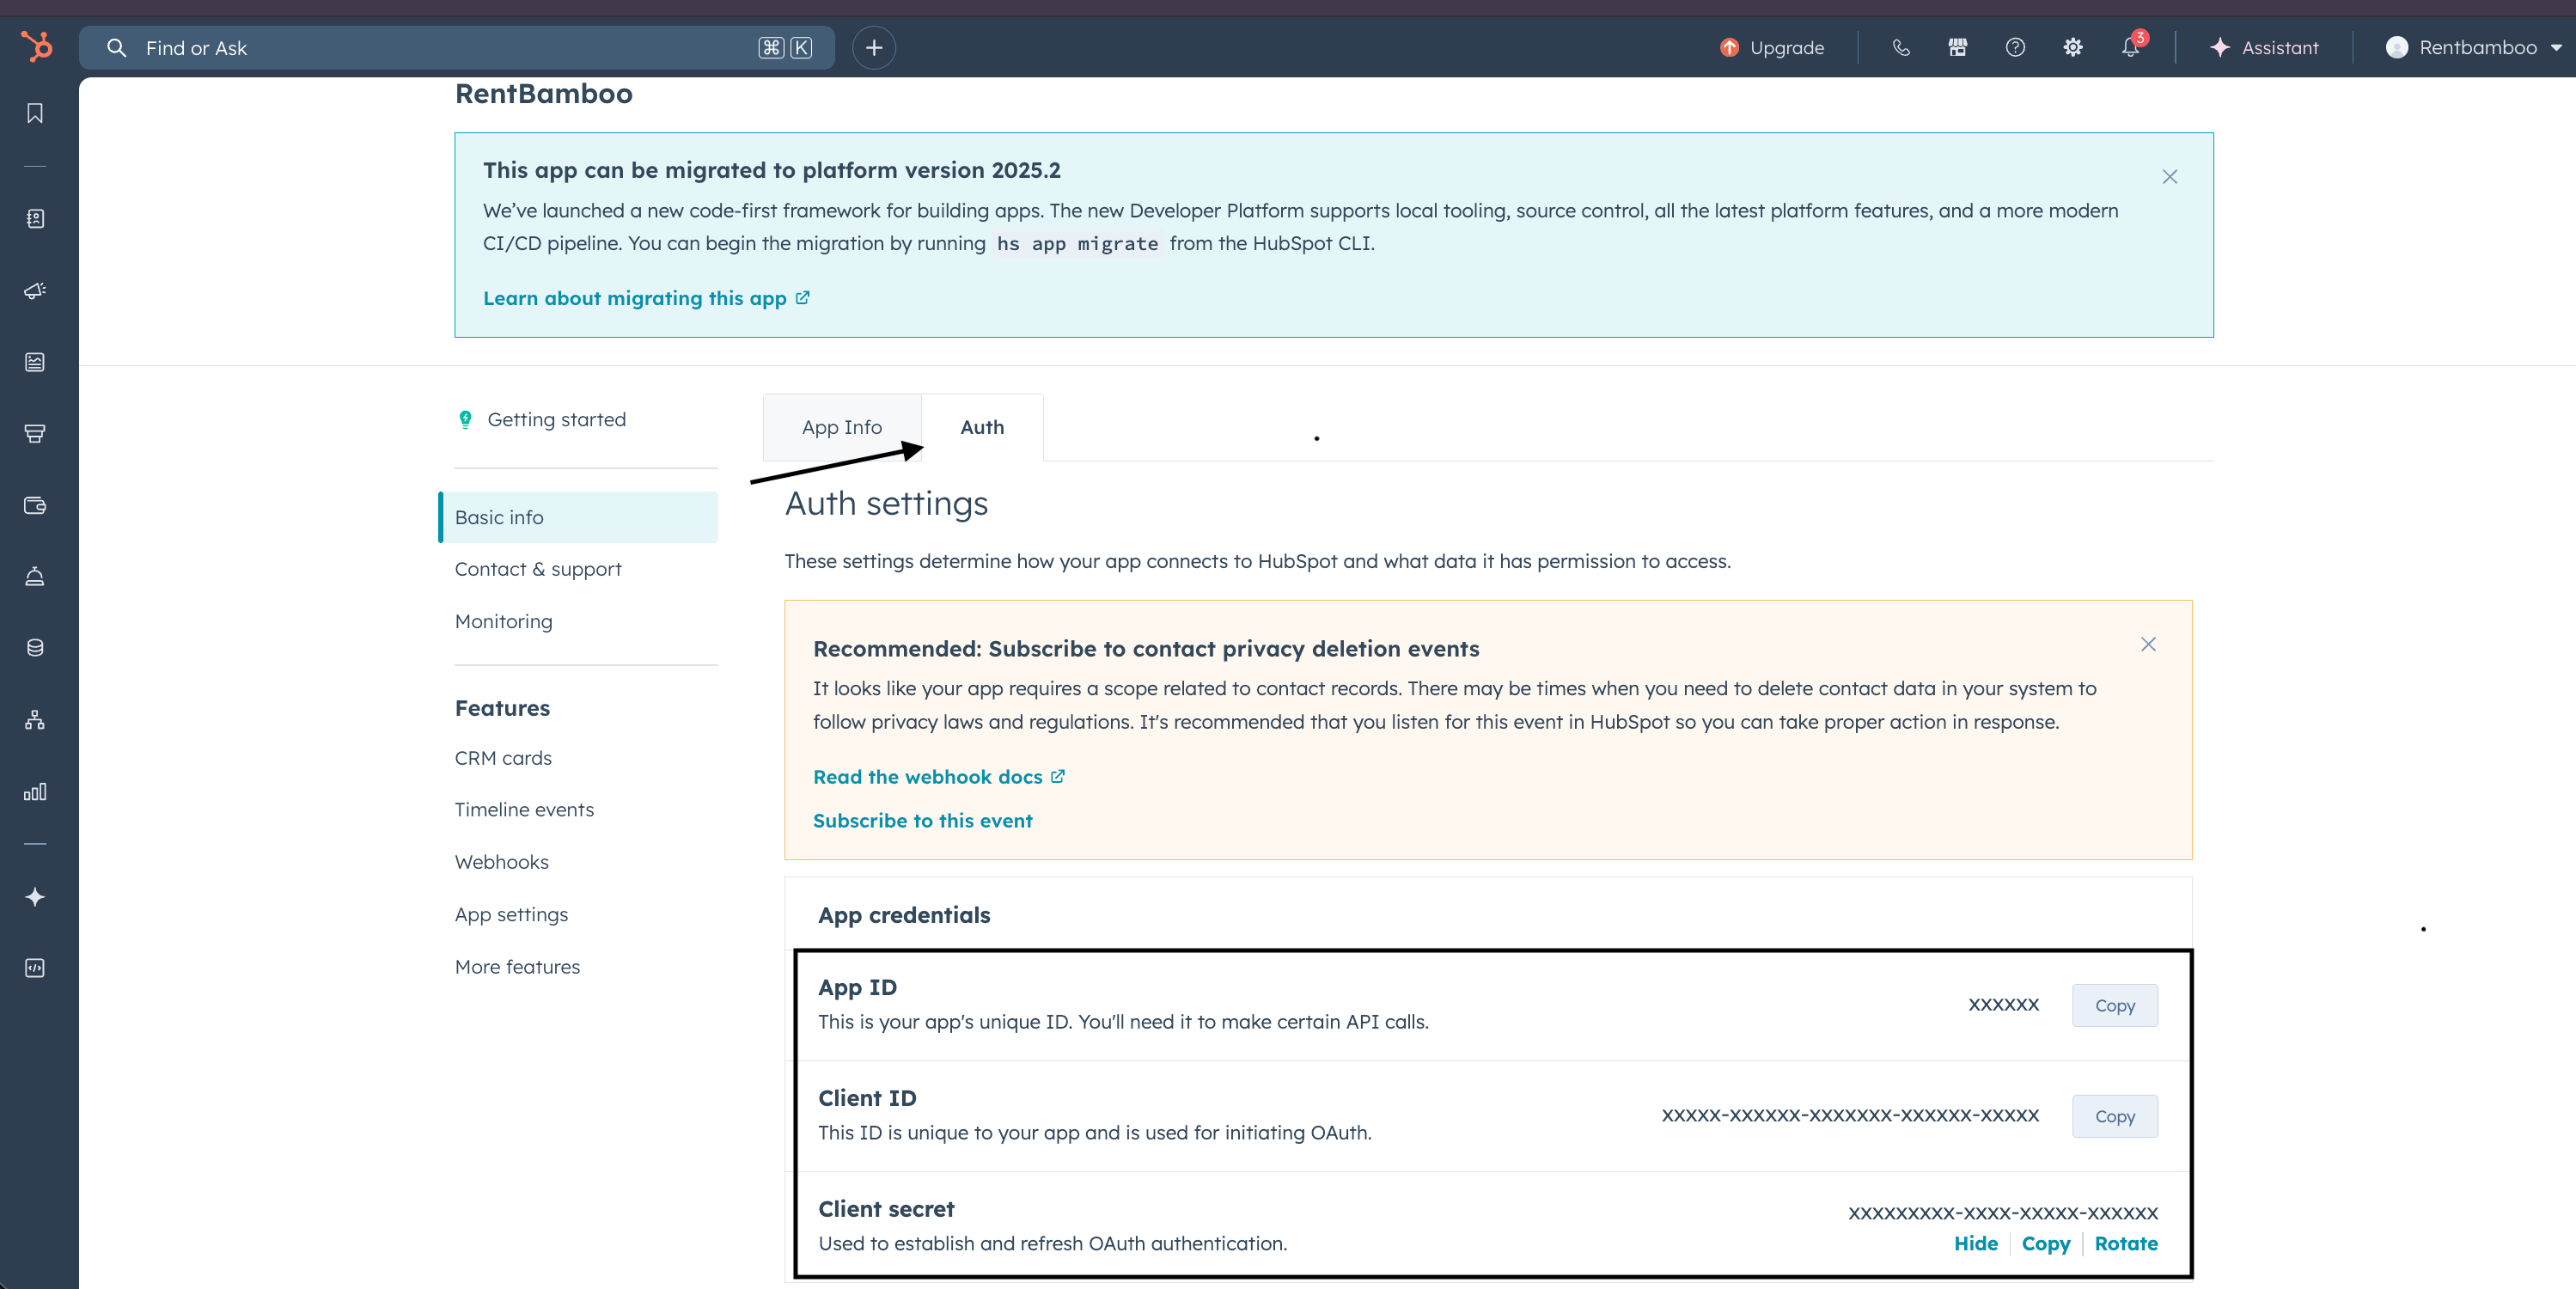The width and height of the screenshot is (2576, 1289).
Task: Go to Contact & support section
Action: coord(538,569)
